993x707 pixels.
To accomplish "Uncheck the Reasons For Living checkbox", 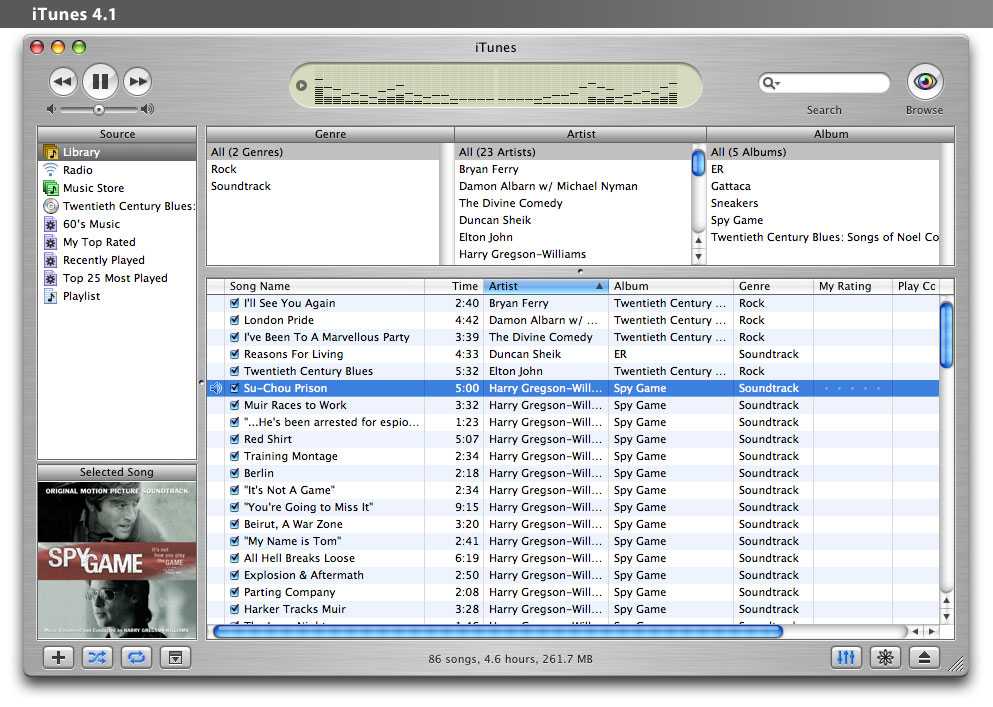I will coord(234,354).
